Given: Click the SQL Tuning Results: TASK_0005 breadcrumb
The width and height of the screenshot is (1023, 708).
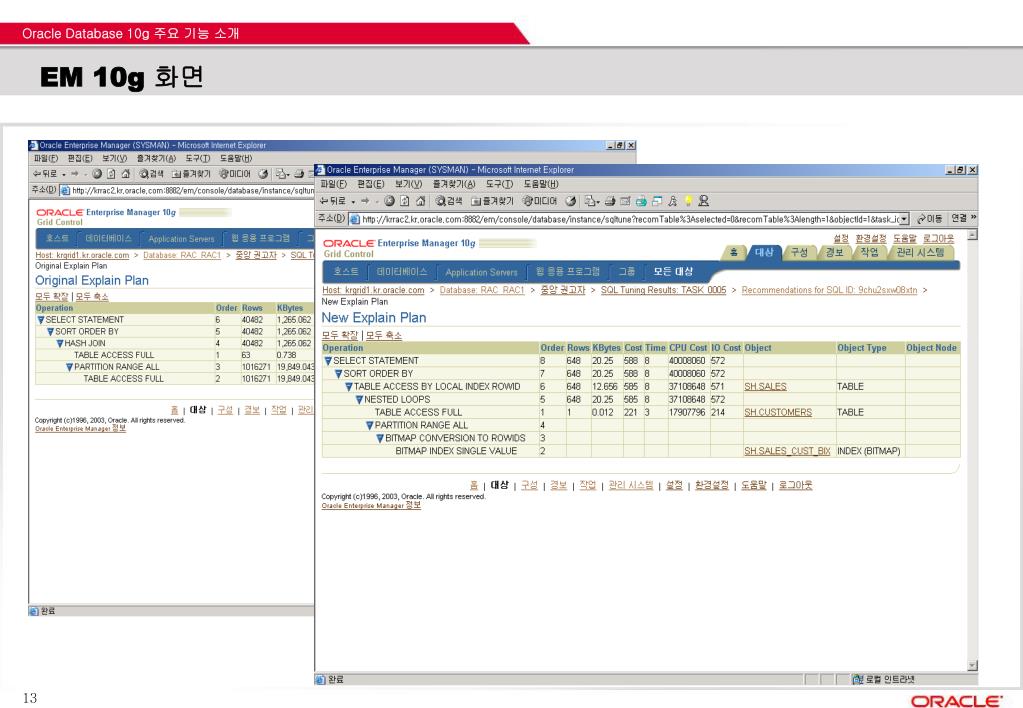Looking at the screenshot, I should tap(664, 290).
